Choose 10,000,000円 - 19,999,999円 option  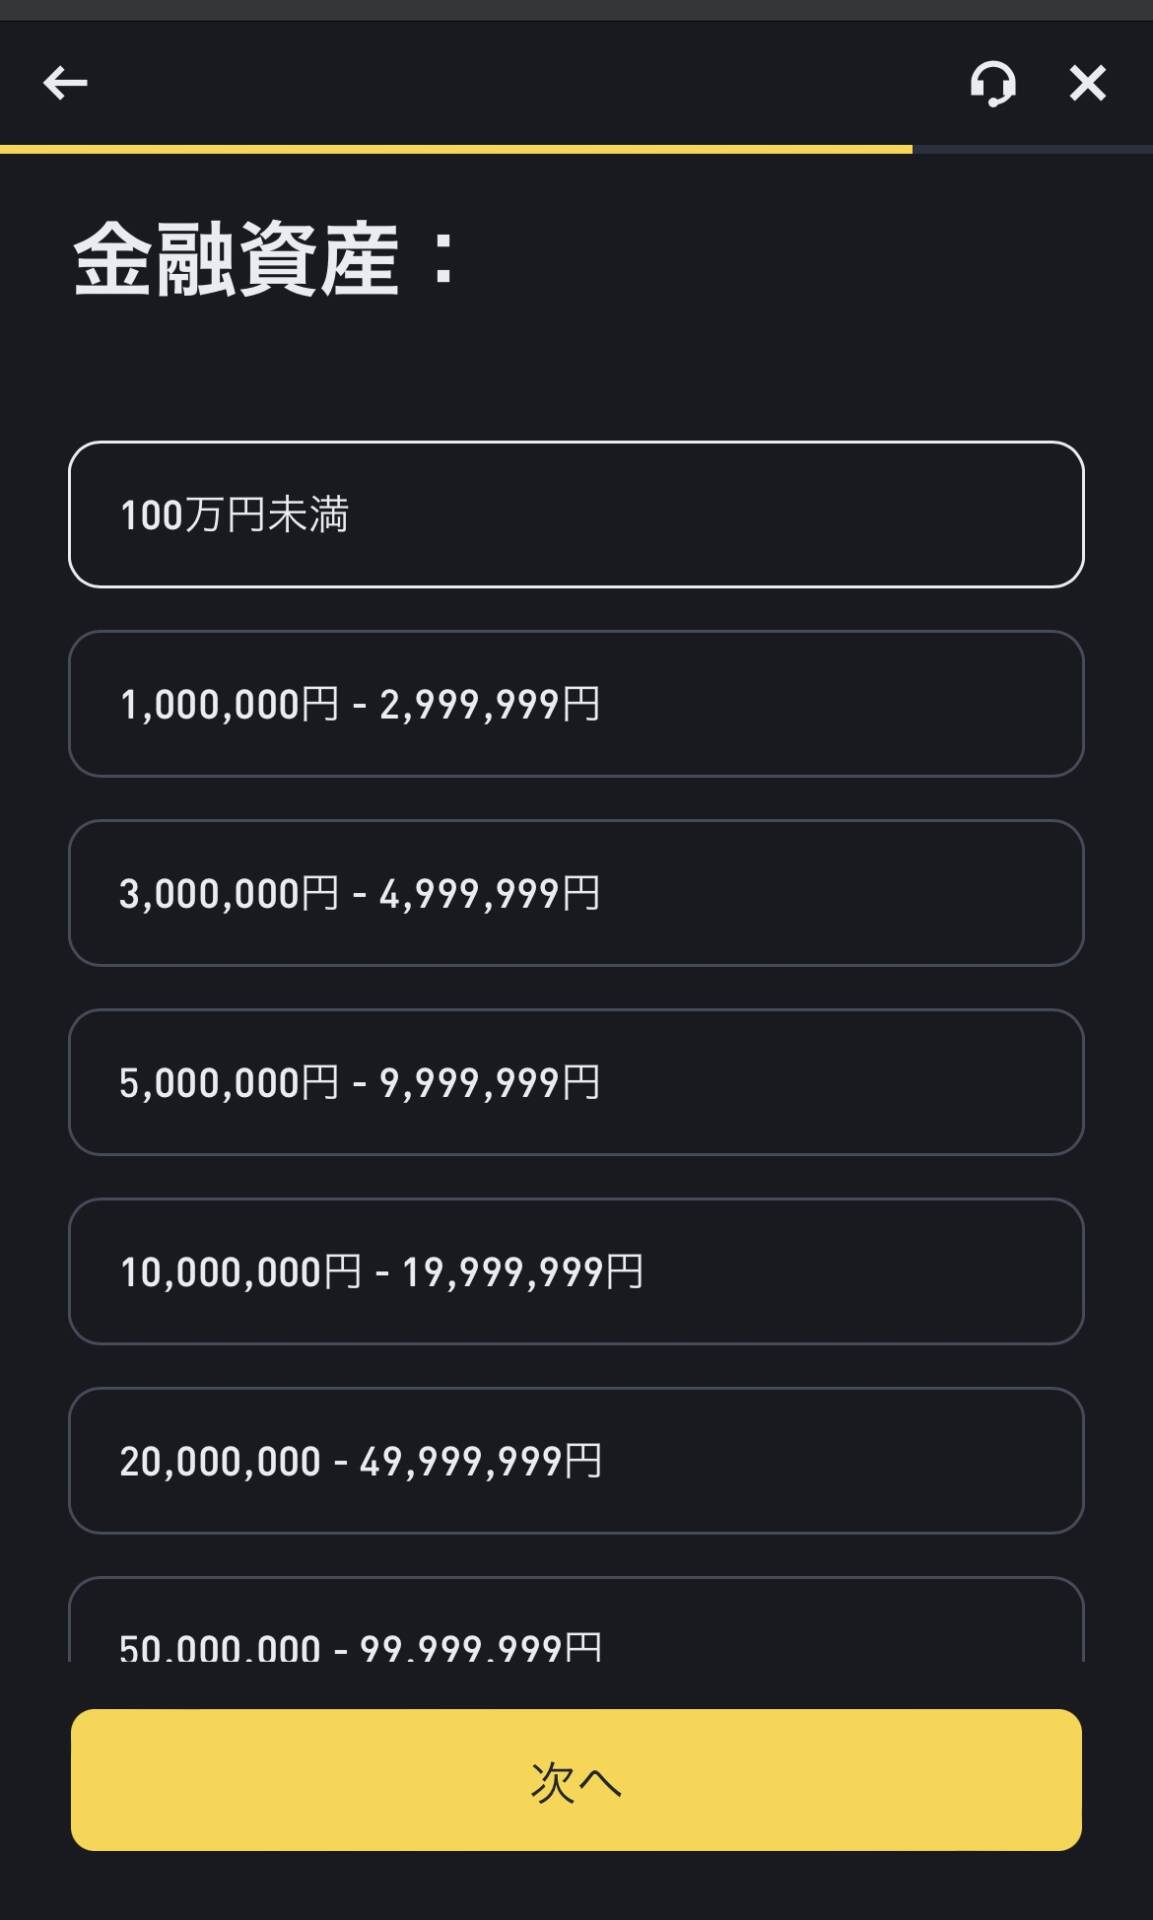tap(576, 1270)
